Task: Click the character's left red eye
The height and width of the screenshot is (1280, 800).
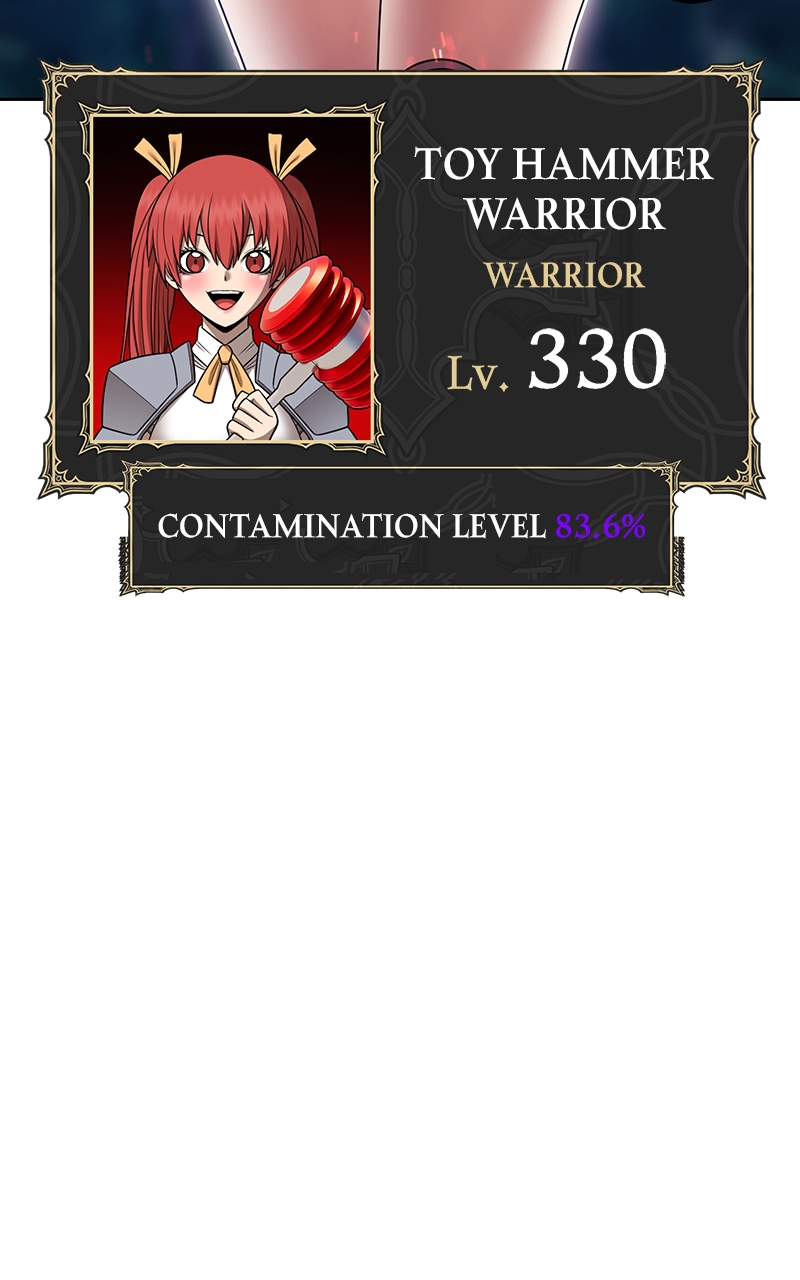Action: point(192,264)
